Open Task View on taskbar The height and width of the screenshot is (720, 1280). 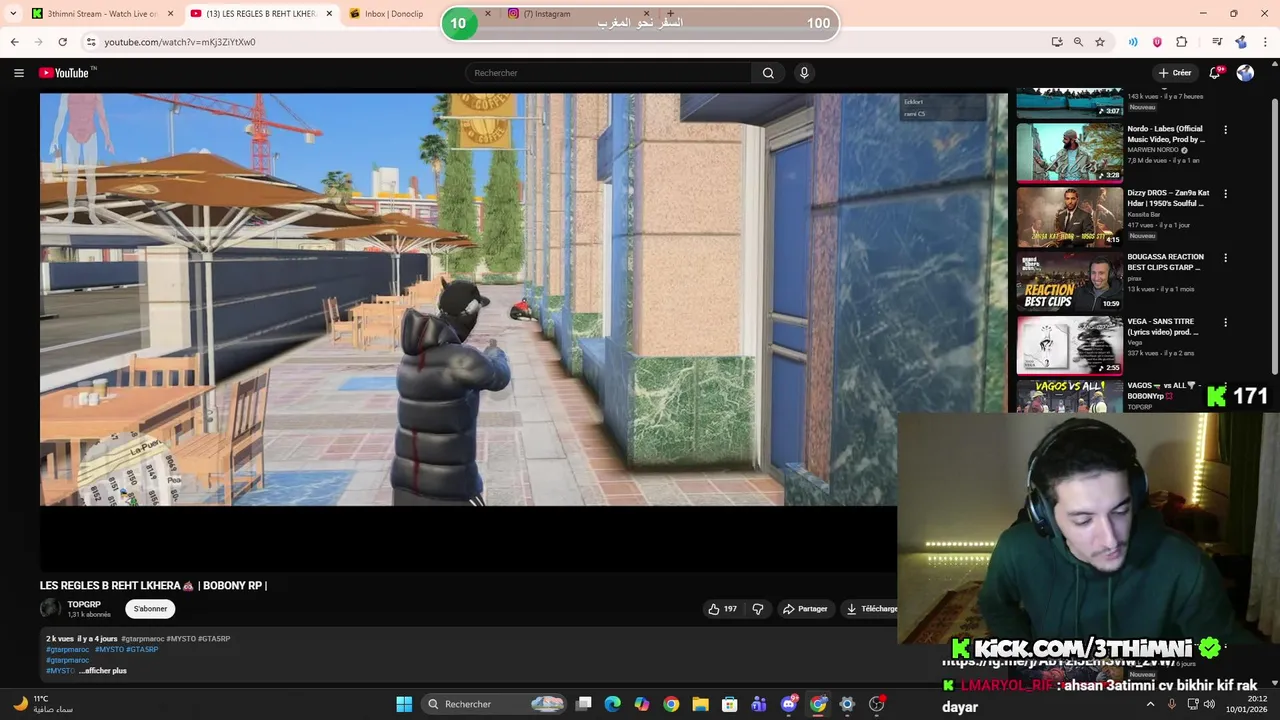tap(584, 704)
